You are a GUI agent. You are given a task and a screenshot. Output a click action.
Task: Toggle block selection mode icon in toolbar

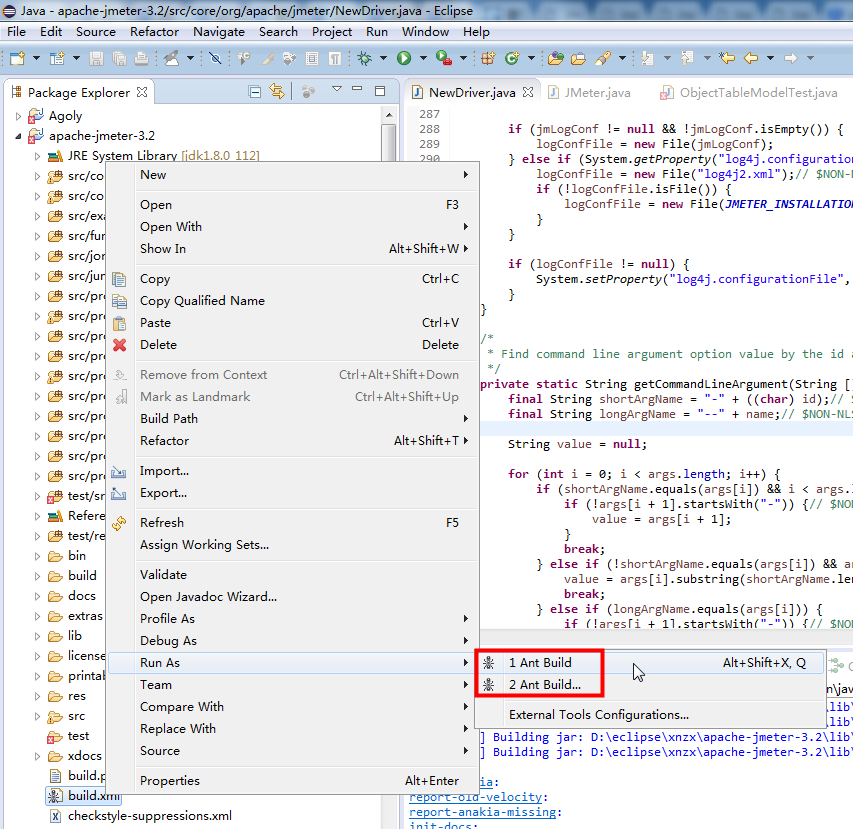click(x=312, y=58)
